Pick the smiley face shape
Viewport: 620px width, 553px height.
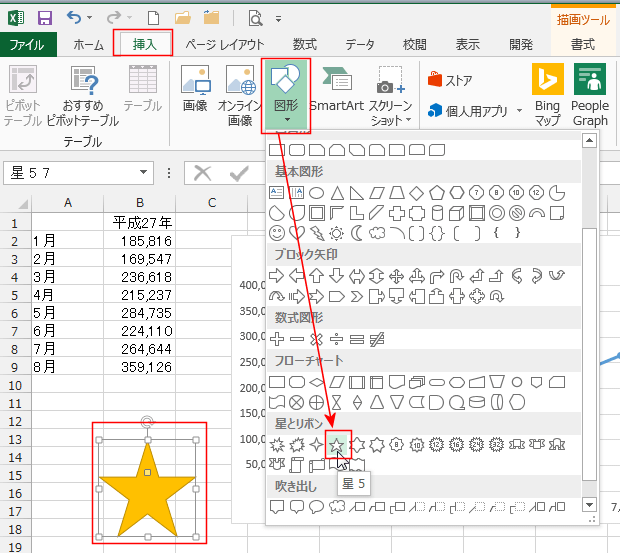click(277, 233)
